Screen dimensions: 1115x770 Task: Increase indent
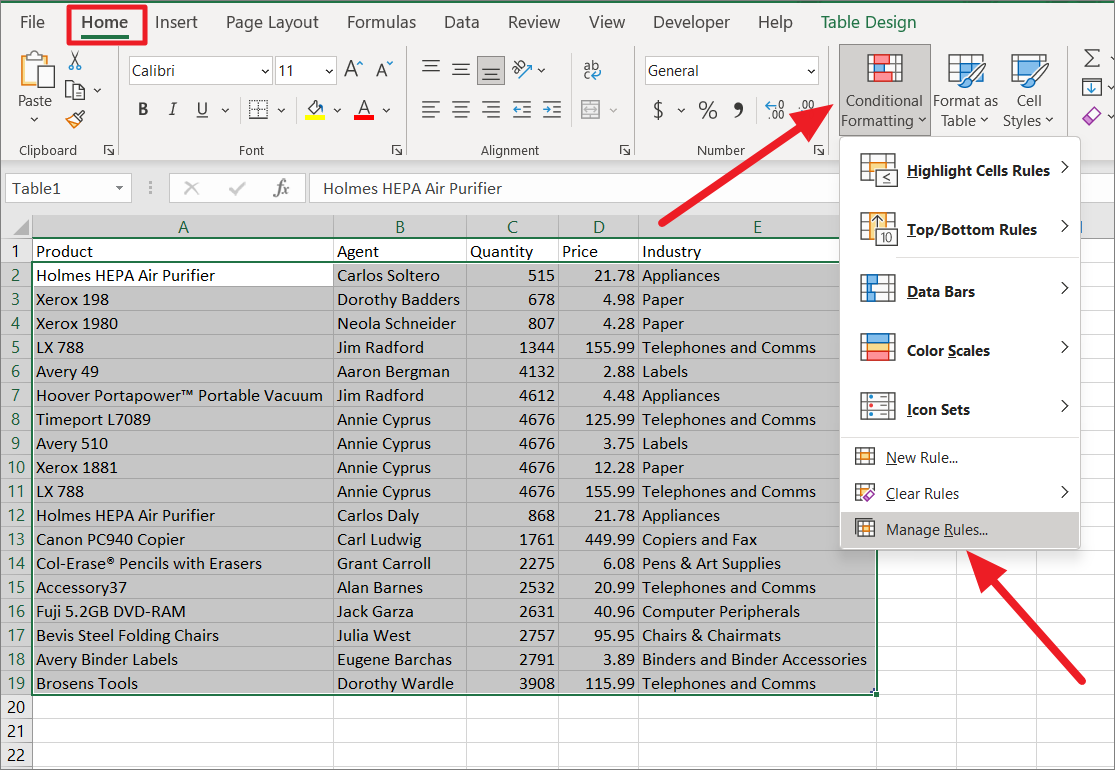[x=552, y=109]
